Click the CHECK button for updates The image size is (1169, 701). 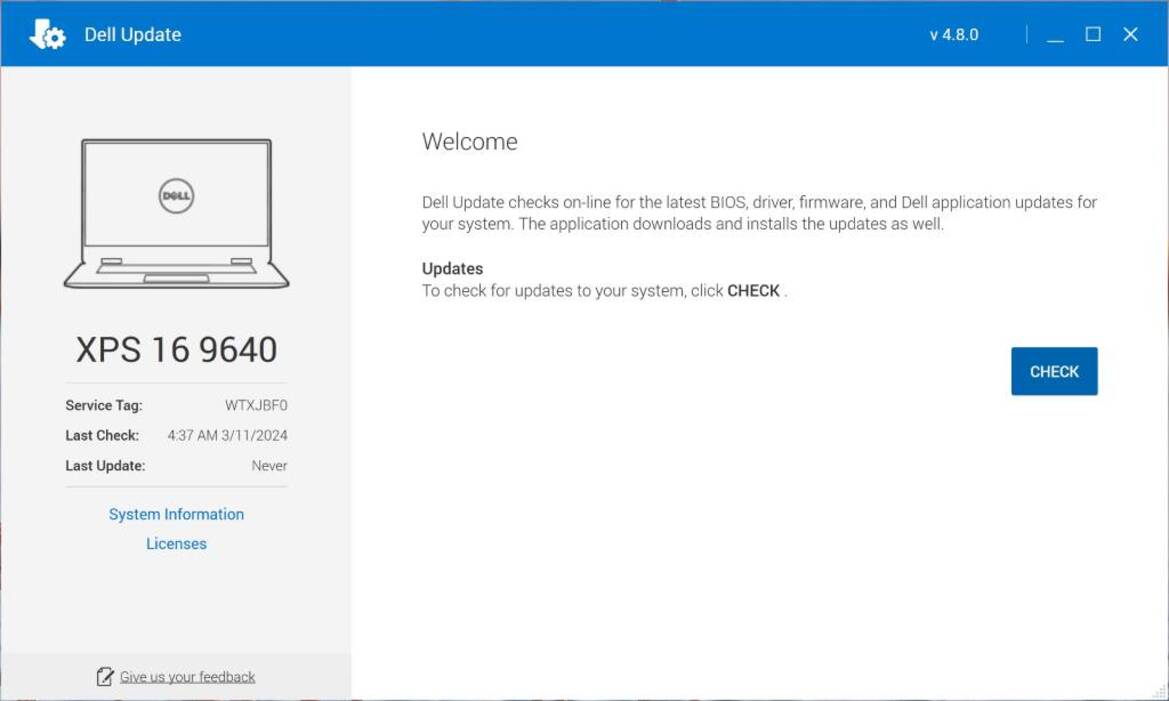coord(1054,371)
